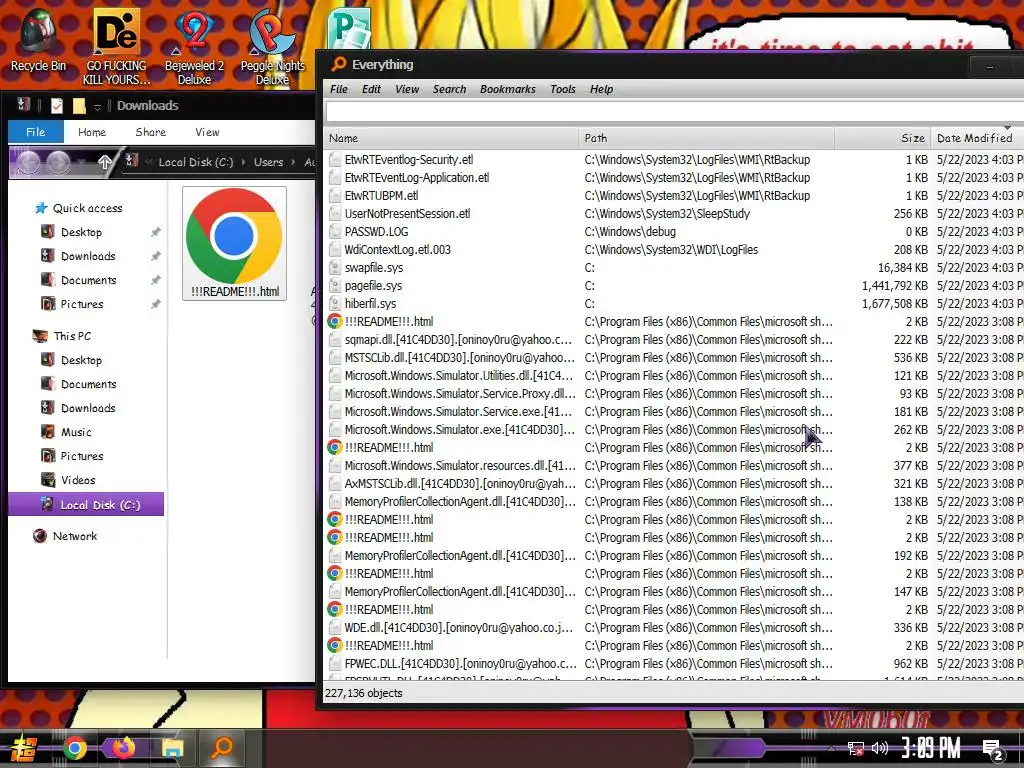Sort by the Size column header

click(x=883, y=138)
